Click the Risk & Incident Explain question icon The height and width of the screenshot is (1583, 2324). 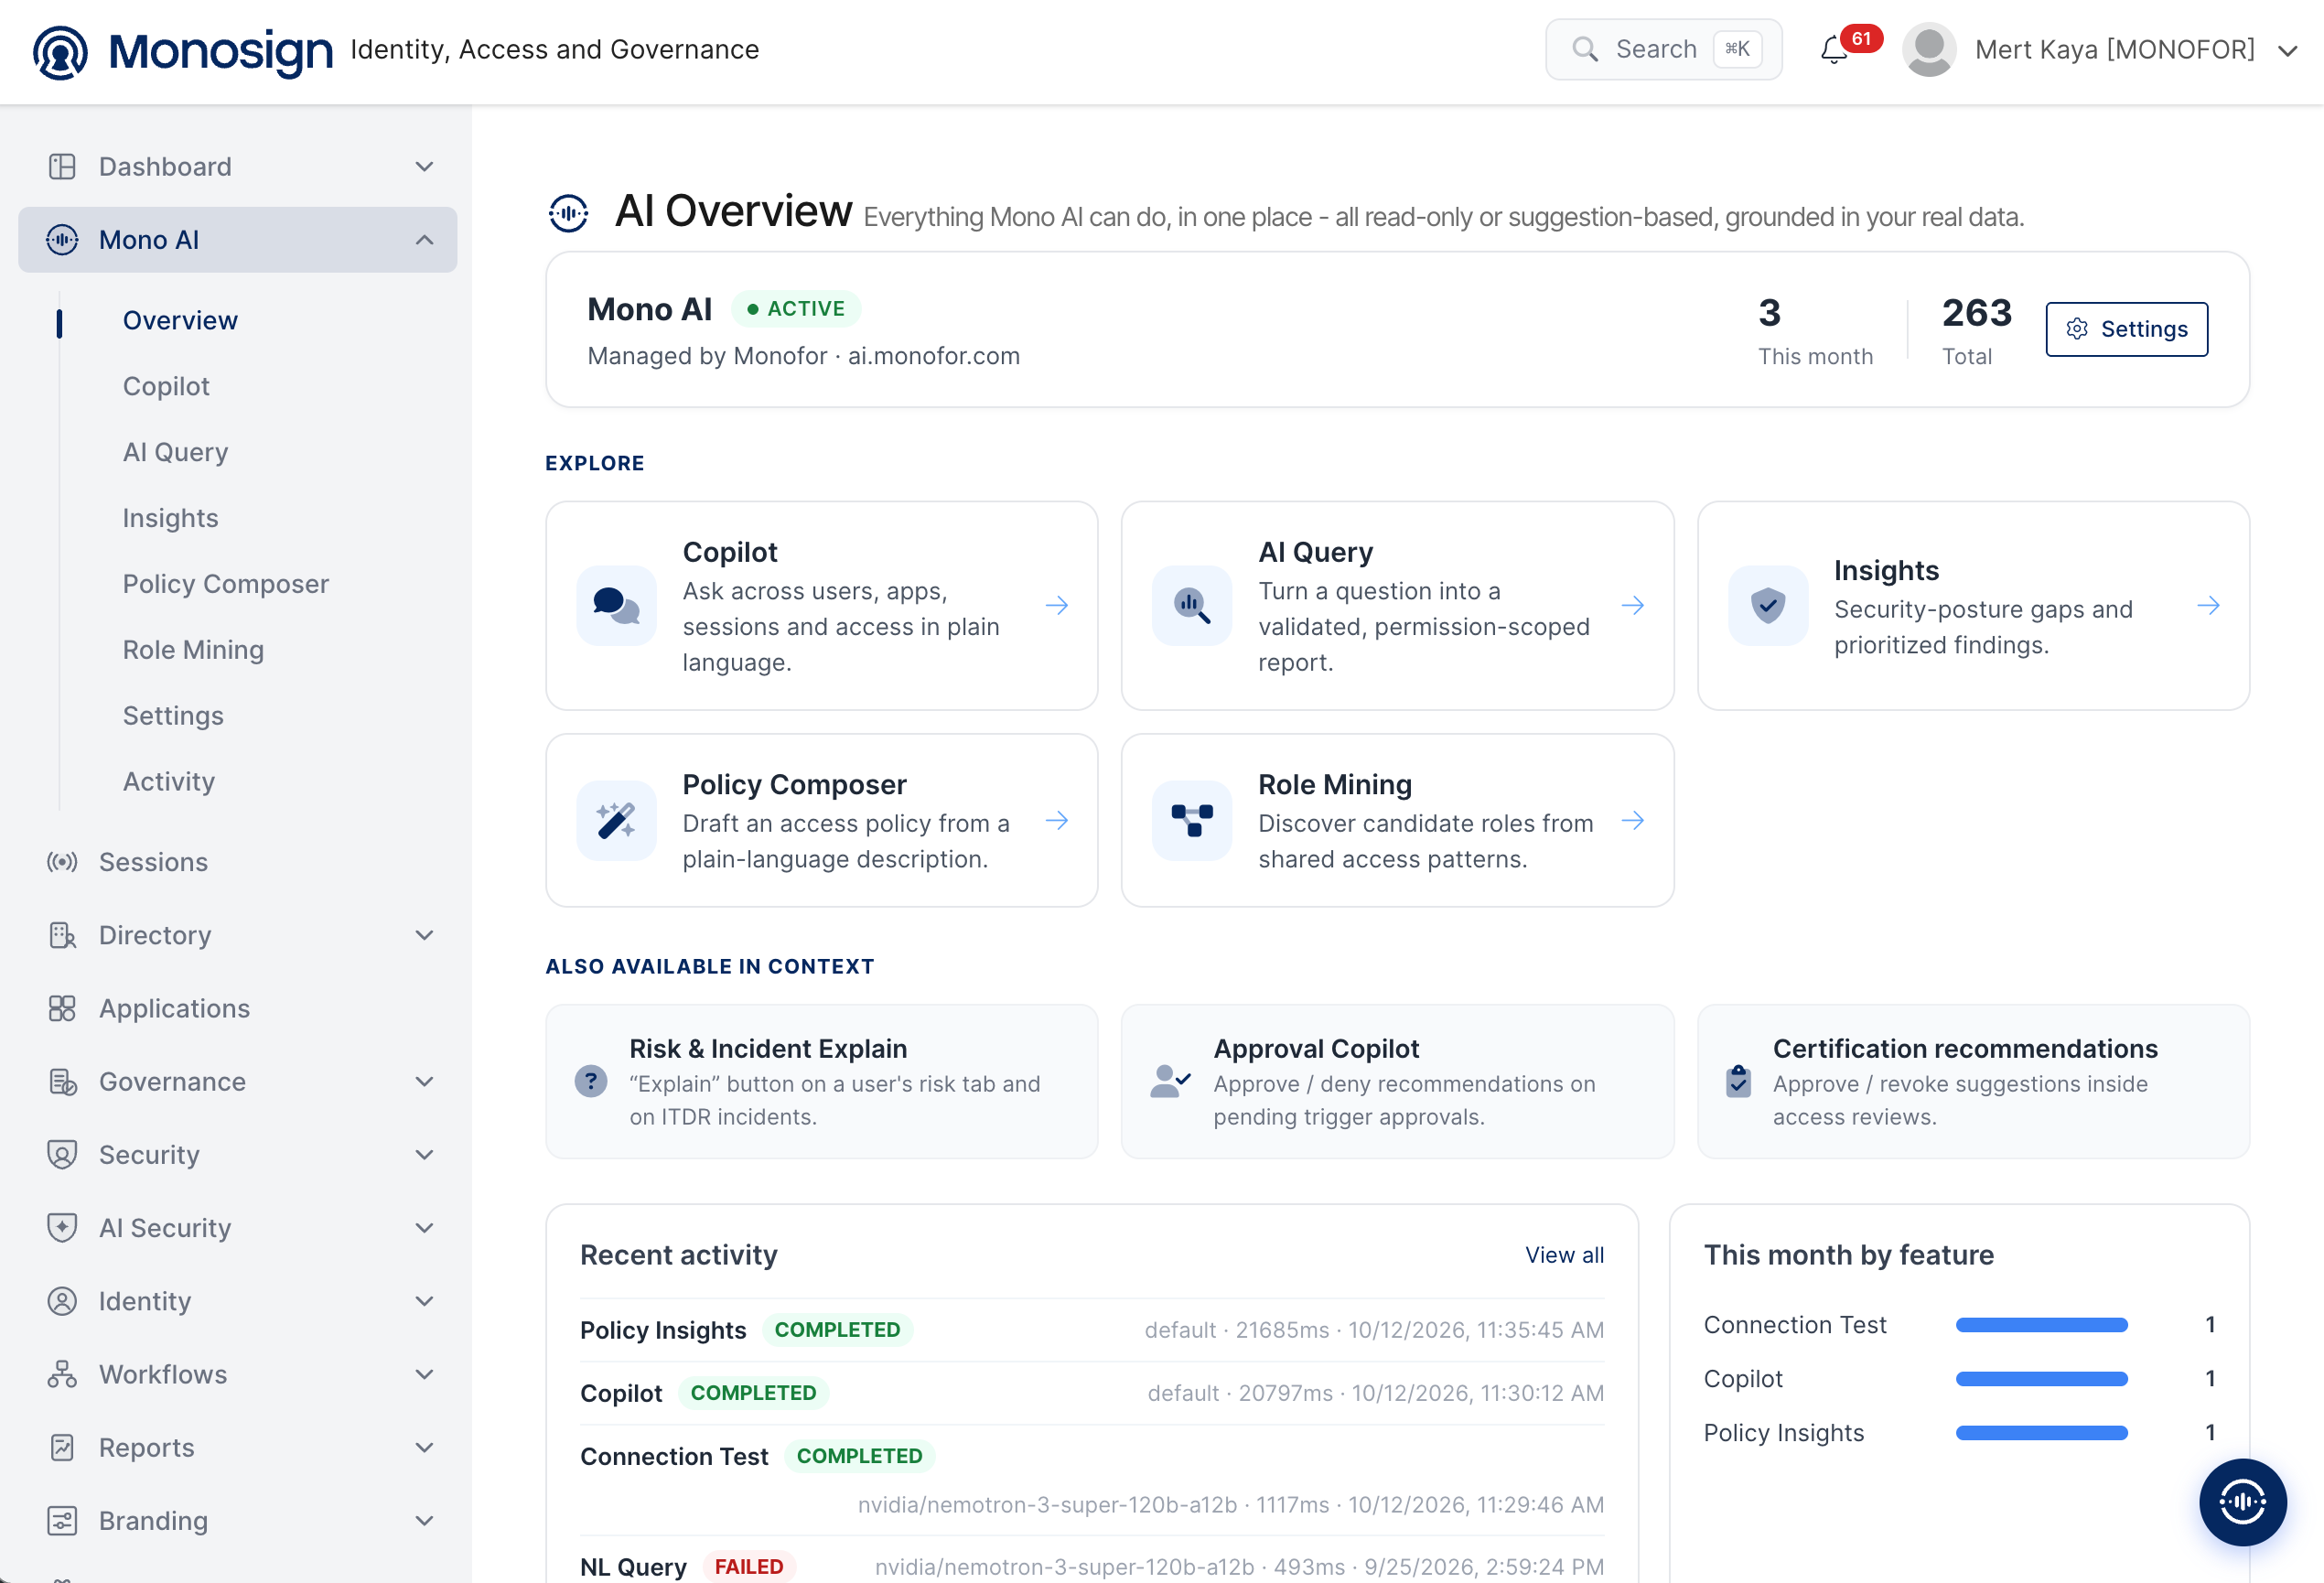pos(590,1081)
